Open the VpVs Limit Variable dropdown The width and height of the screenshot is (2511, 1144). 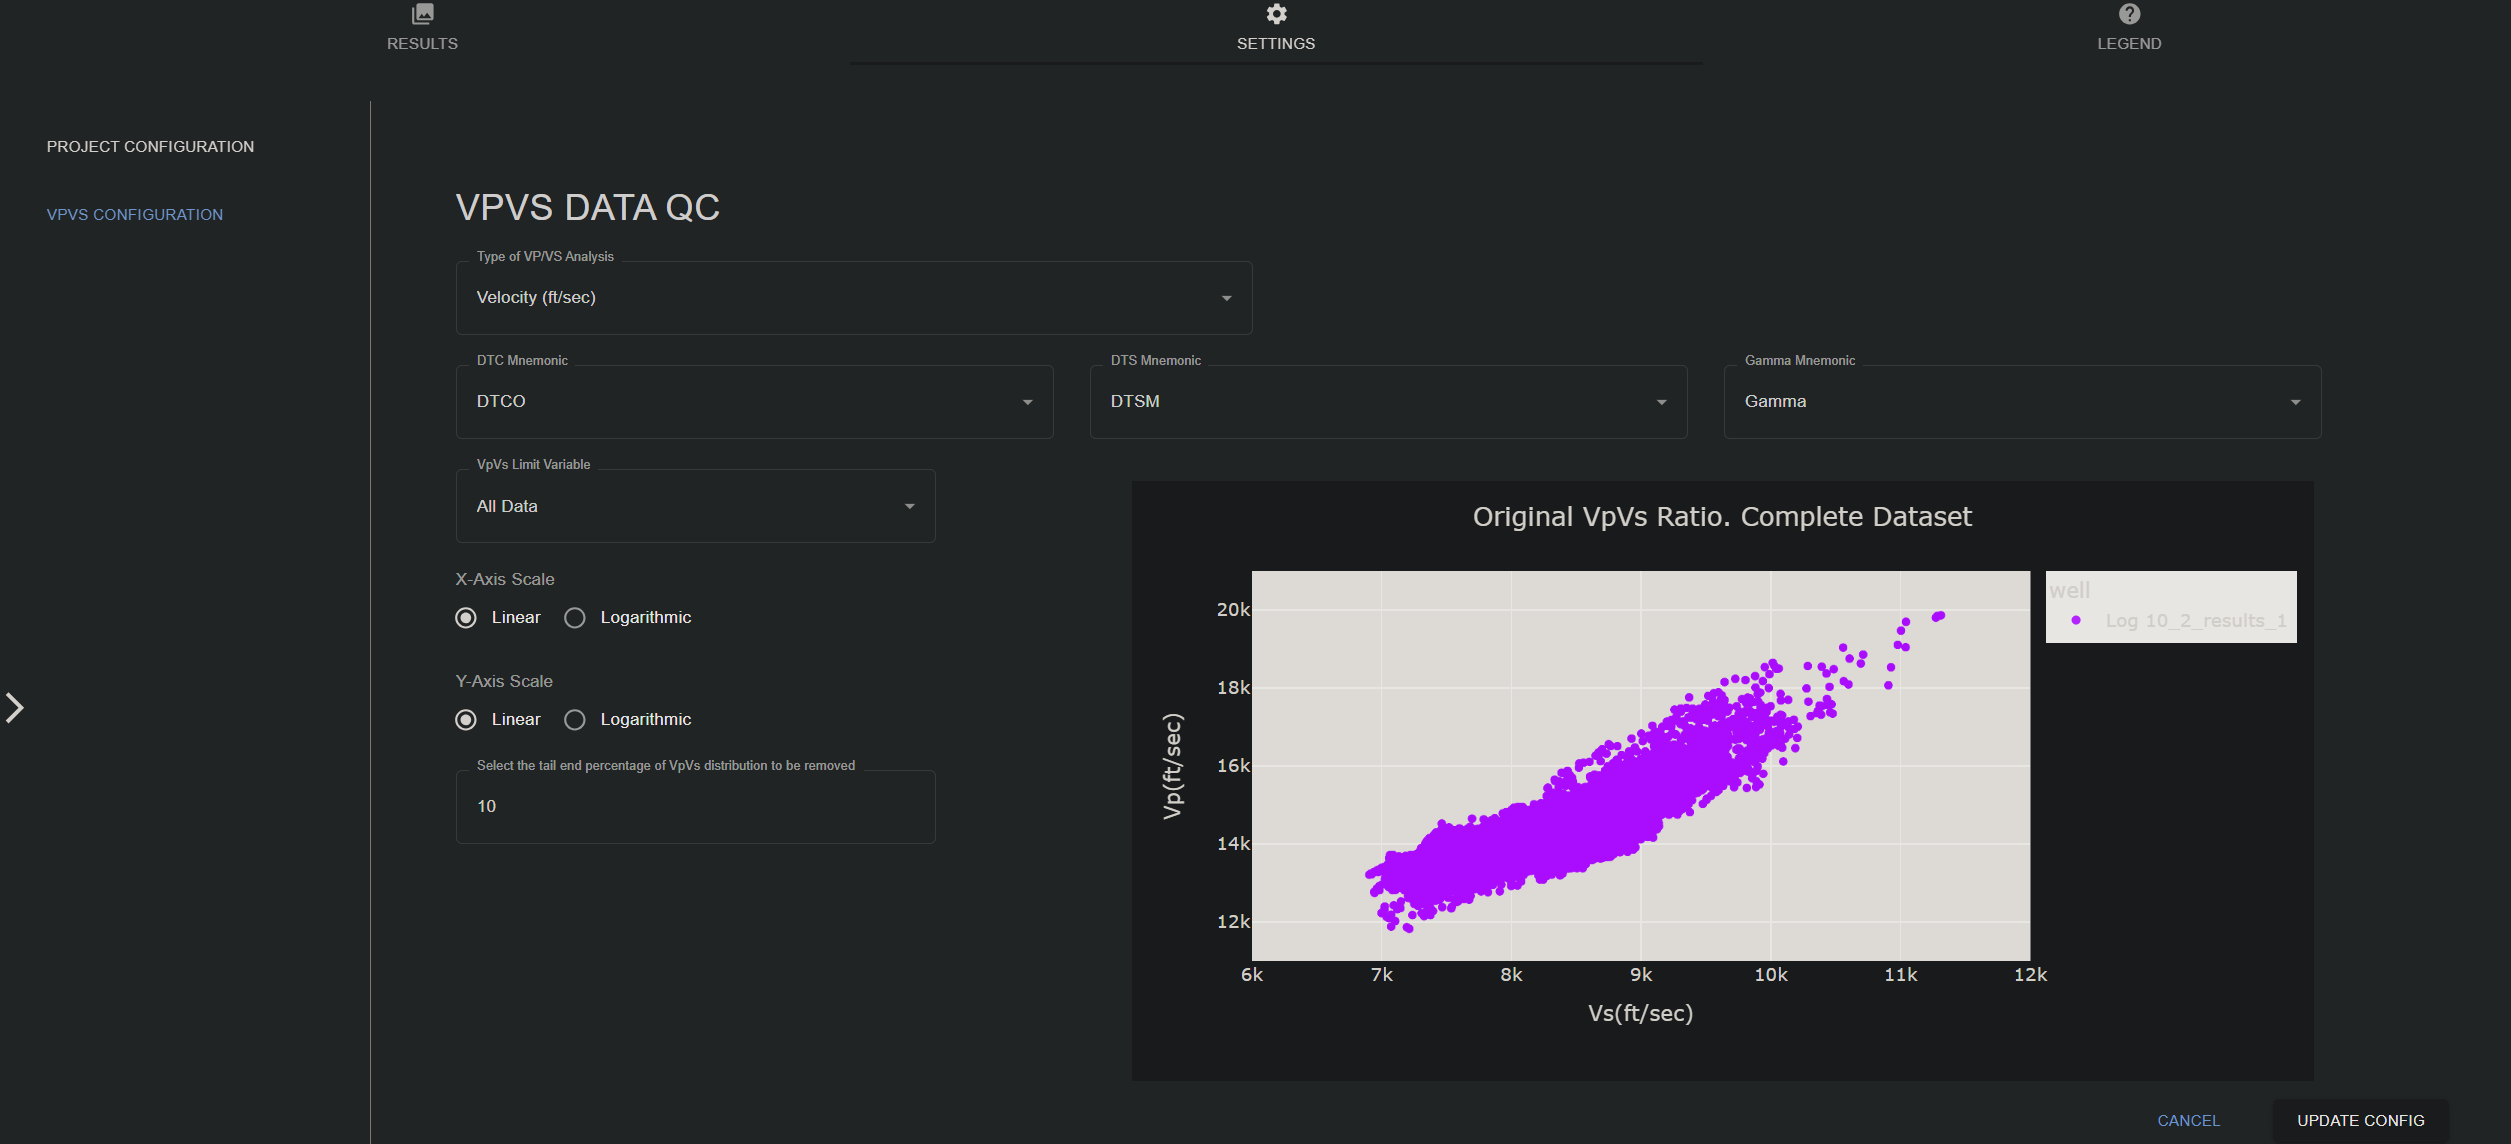point(908,506)
